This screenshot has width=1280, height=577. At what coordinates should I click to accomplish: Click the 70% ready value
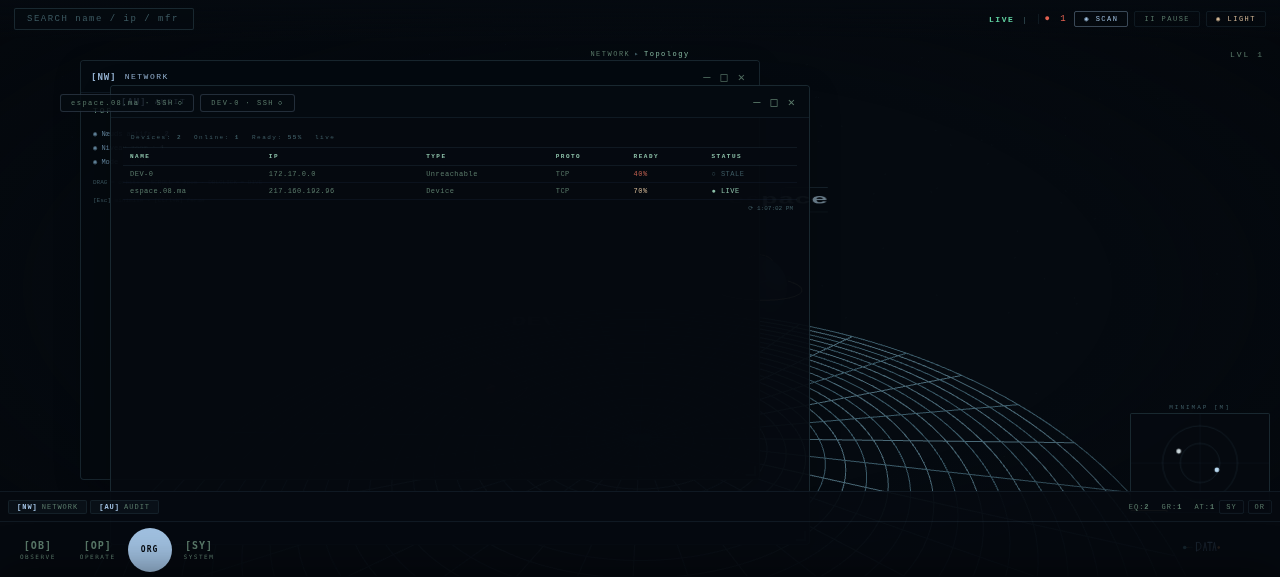pyautogui.click(x=640, y=191)
